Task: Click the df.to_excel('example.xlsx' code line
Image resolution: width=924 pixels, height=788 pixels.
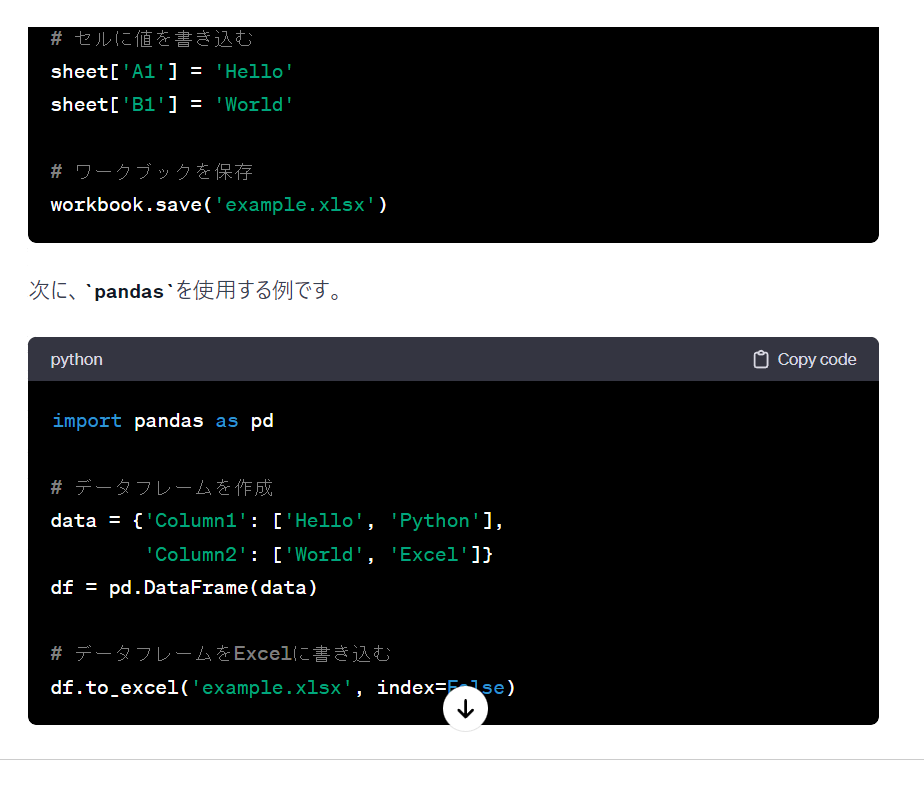Action: pyautogui.click(x=283, y=687)
